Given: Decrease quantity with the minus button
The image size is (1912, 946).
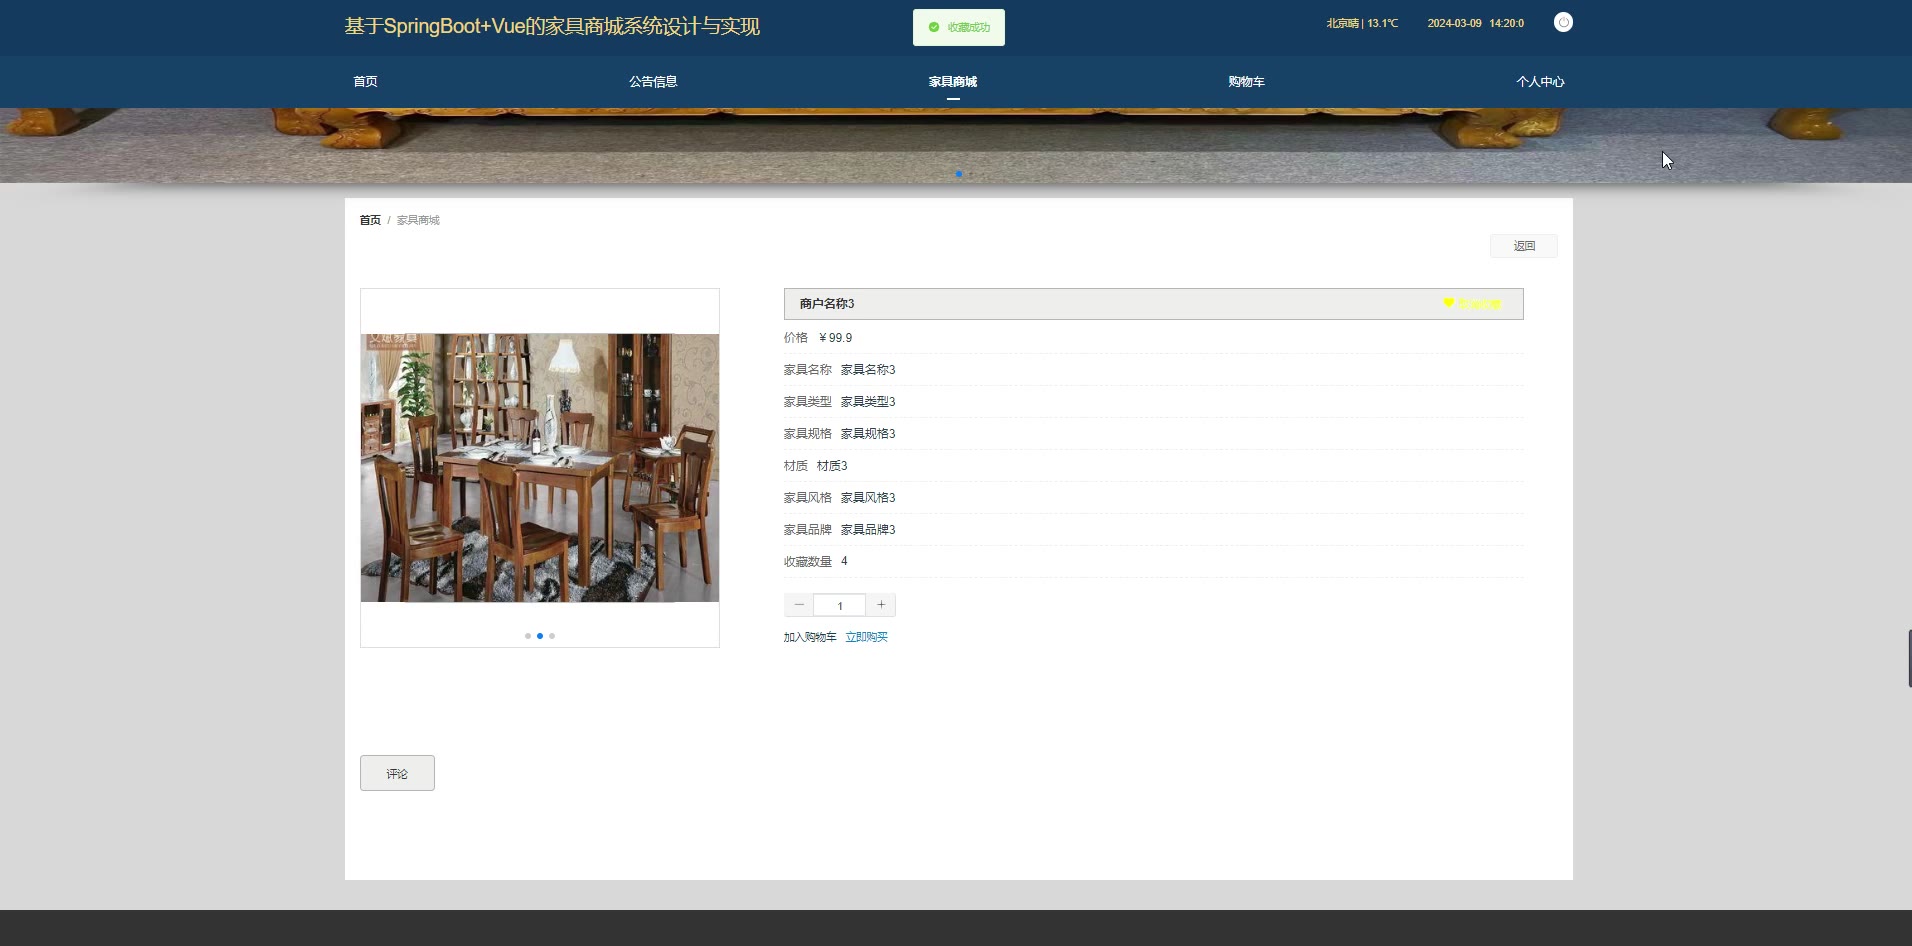Looking at the screenshot, I should pyautogui.click(x=799, y=605).
